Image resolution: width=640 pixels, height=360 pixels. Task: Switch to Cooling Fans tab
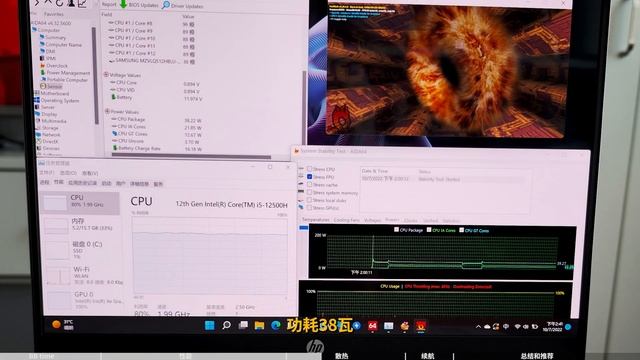click(347, 220)
